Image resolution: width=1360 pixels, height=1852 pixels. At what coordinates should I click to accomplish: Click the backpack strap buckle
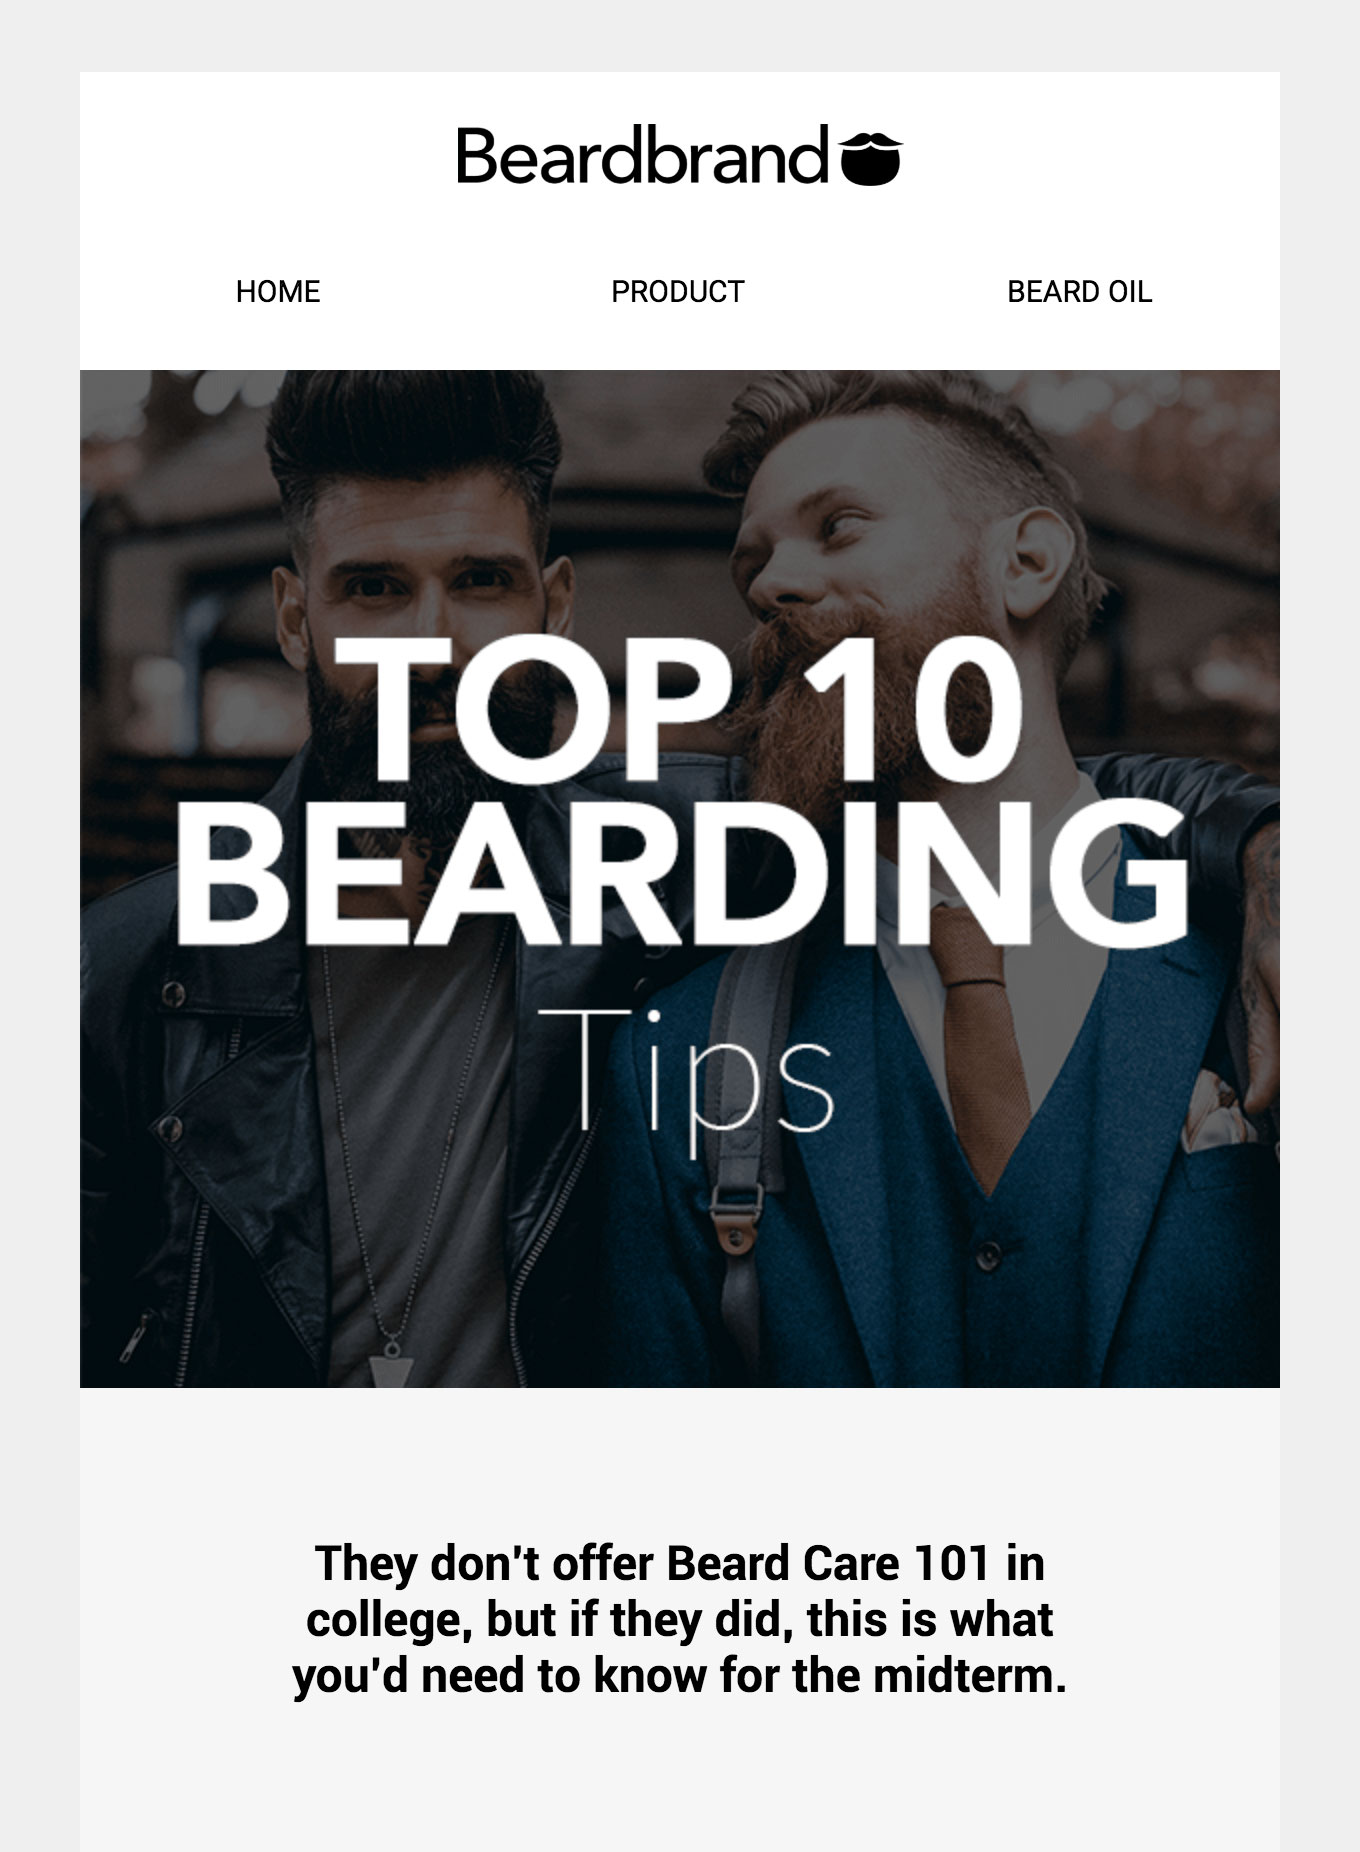pyautogui.click(x=737, y=1202)
